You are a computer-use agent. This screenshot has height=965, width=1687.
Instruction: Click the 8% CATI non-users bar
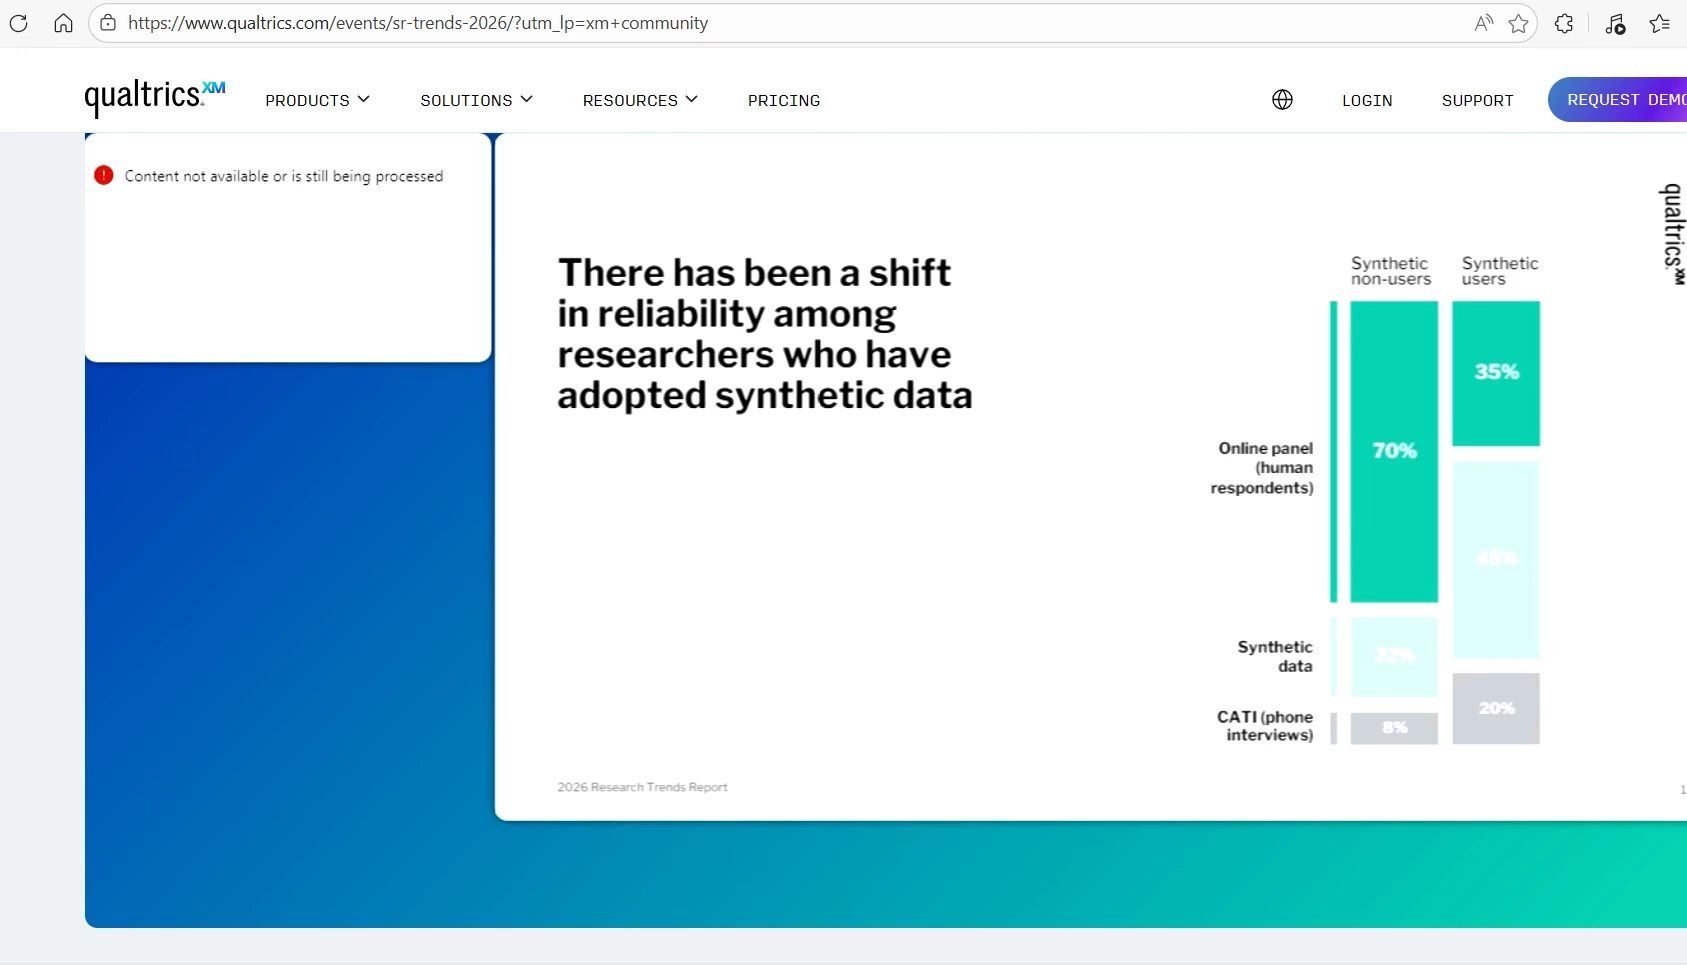pyautogui.click(x=1394, y=728)
